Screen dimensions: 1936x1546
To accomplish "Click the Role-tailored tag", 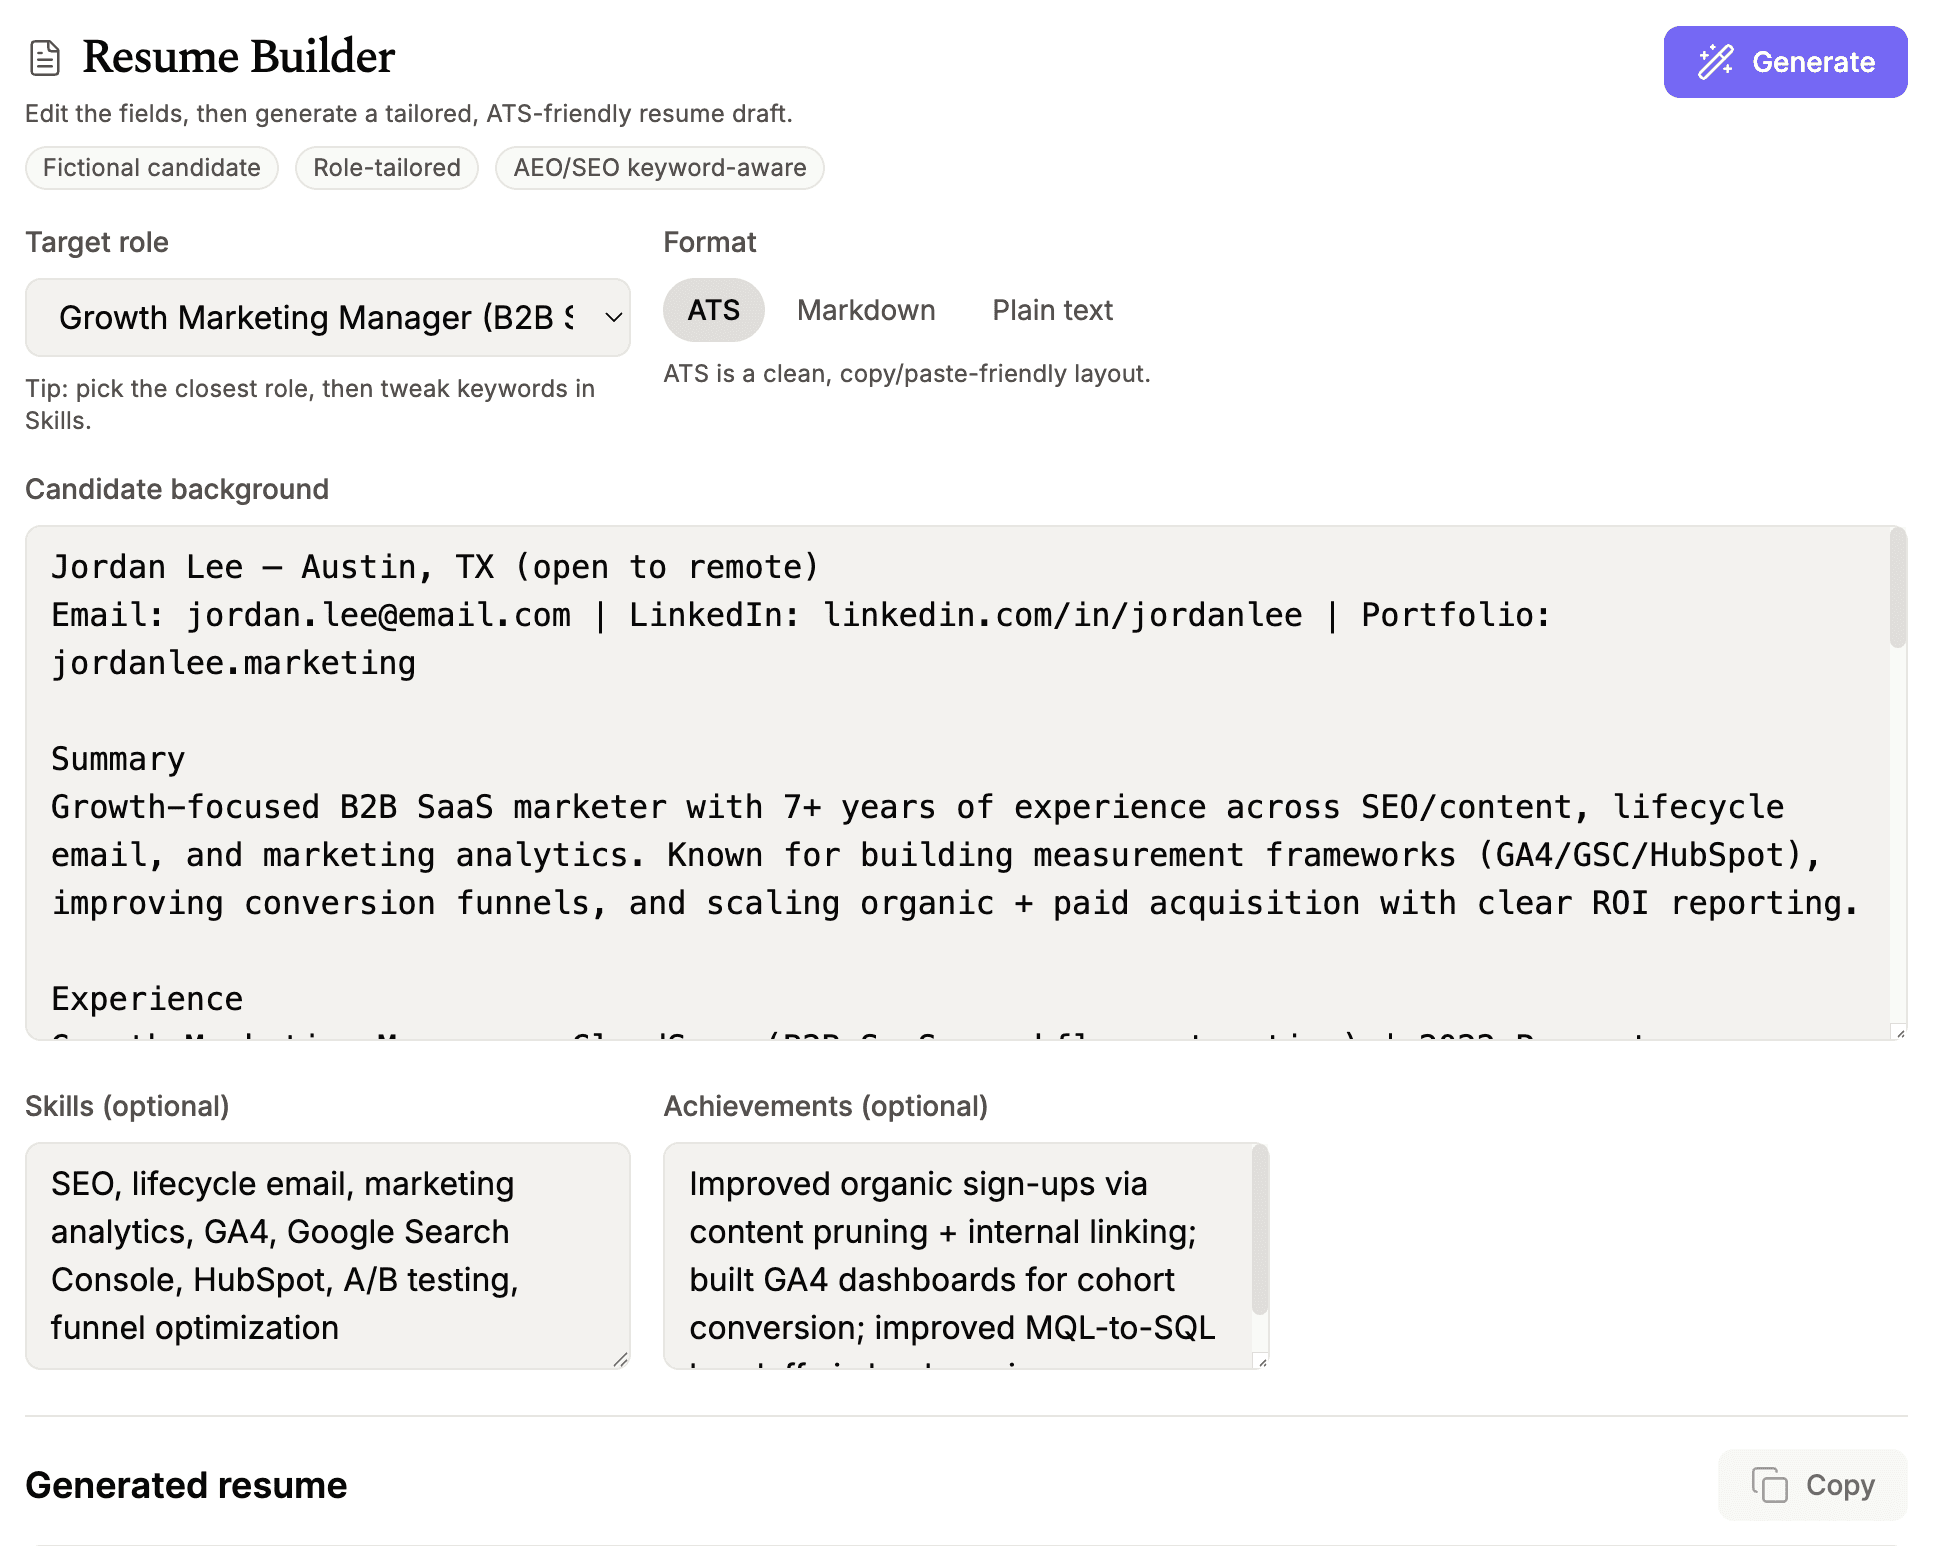I will [386, 168].
